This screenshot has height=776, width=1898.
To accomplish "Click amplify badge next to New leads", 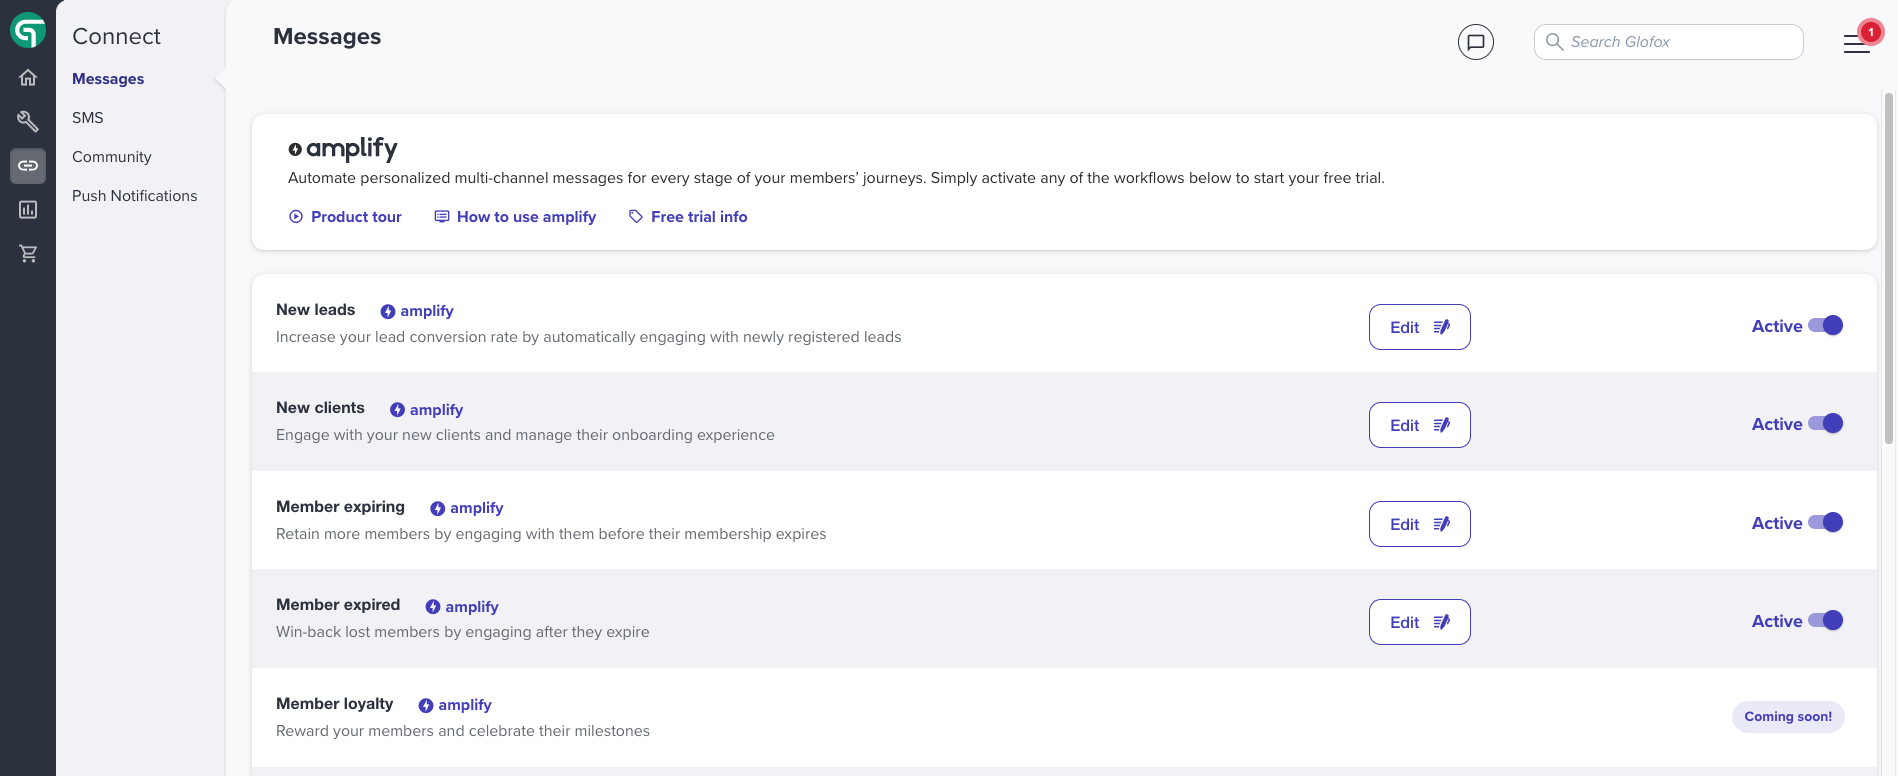I will (417, 311).
